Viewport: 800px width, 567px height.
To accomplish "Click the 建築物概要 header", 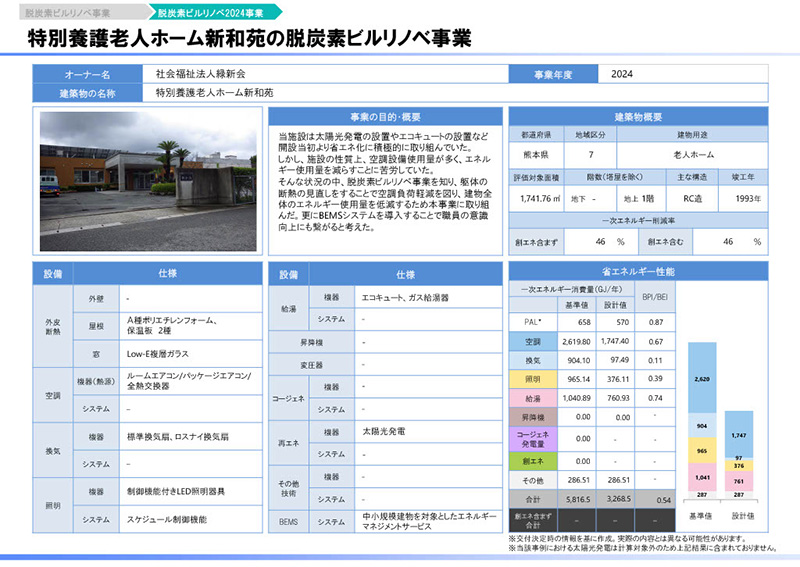I will (x=638, y=117).
